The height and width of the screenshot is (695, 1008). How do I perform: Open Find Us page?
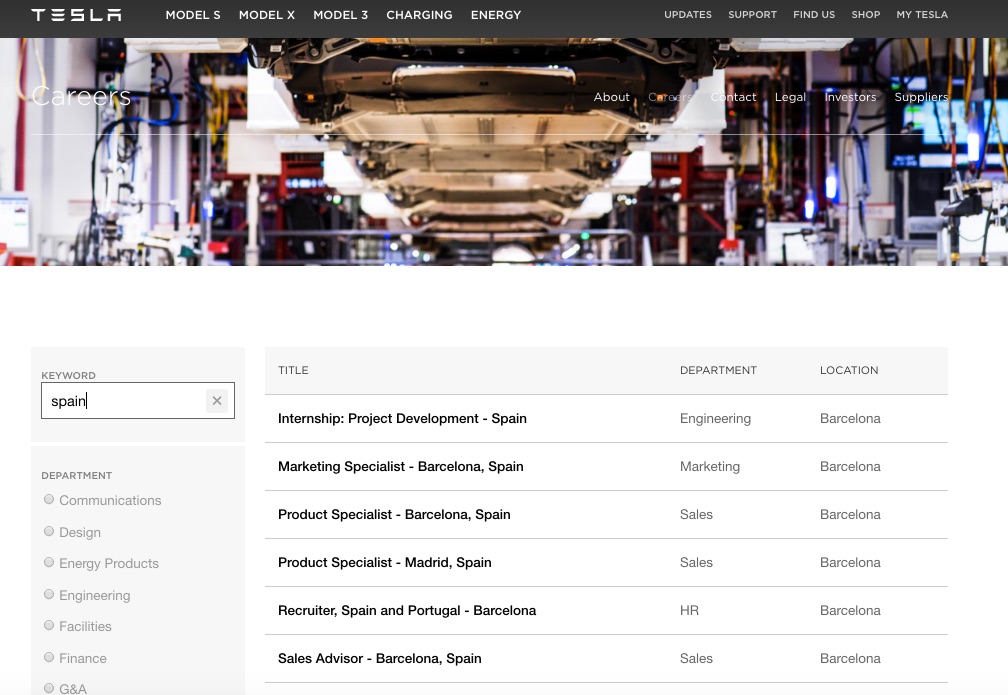pos(814,15)
